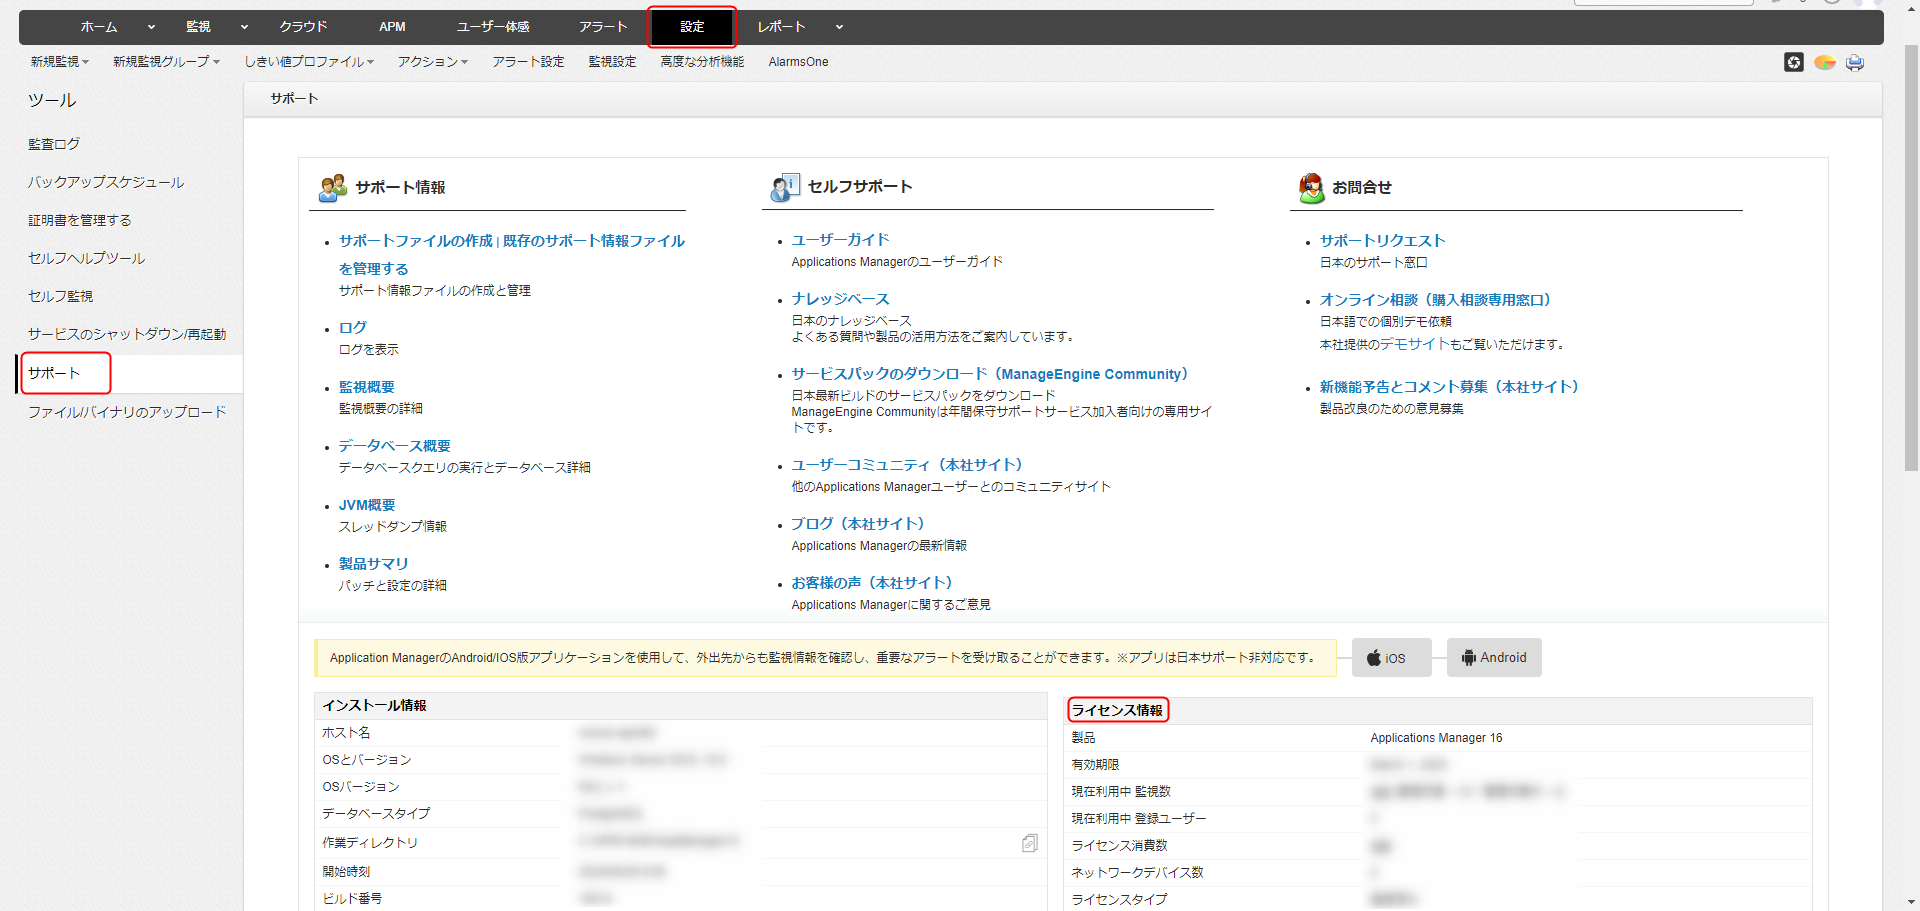The image size is (1920, 911).
Task: Open the iOS app download button
Action: [x=1391, y=657]
